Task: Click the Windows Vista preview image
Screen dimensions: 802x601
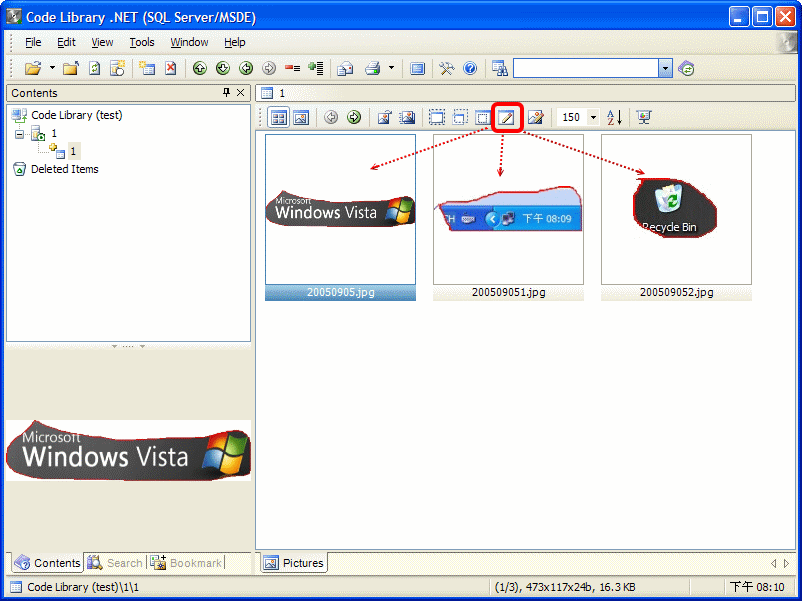Action: click(128, 451)
